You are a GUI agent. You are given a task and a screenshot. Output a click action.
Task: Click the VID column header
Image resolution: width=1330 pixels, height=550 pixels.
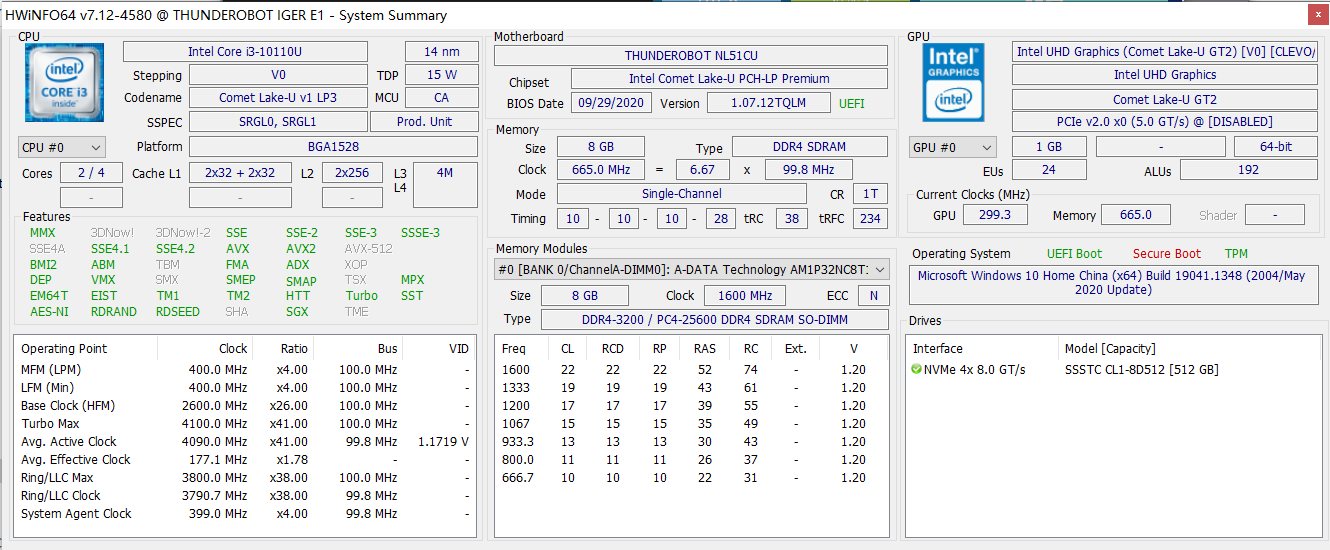pos(458,349)
